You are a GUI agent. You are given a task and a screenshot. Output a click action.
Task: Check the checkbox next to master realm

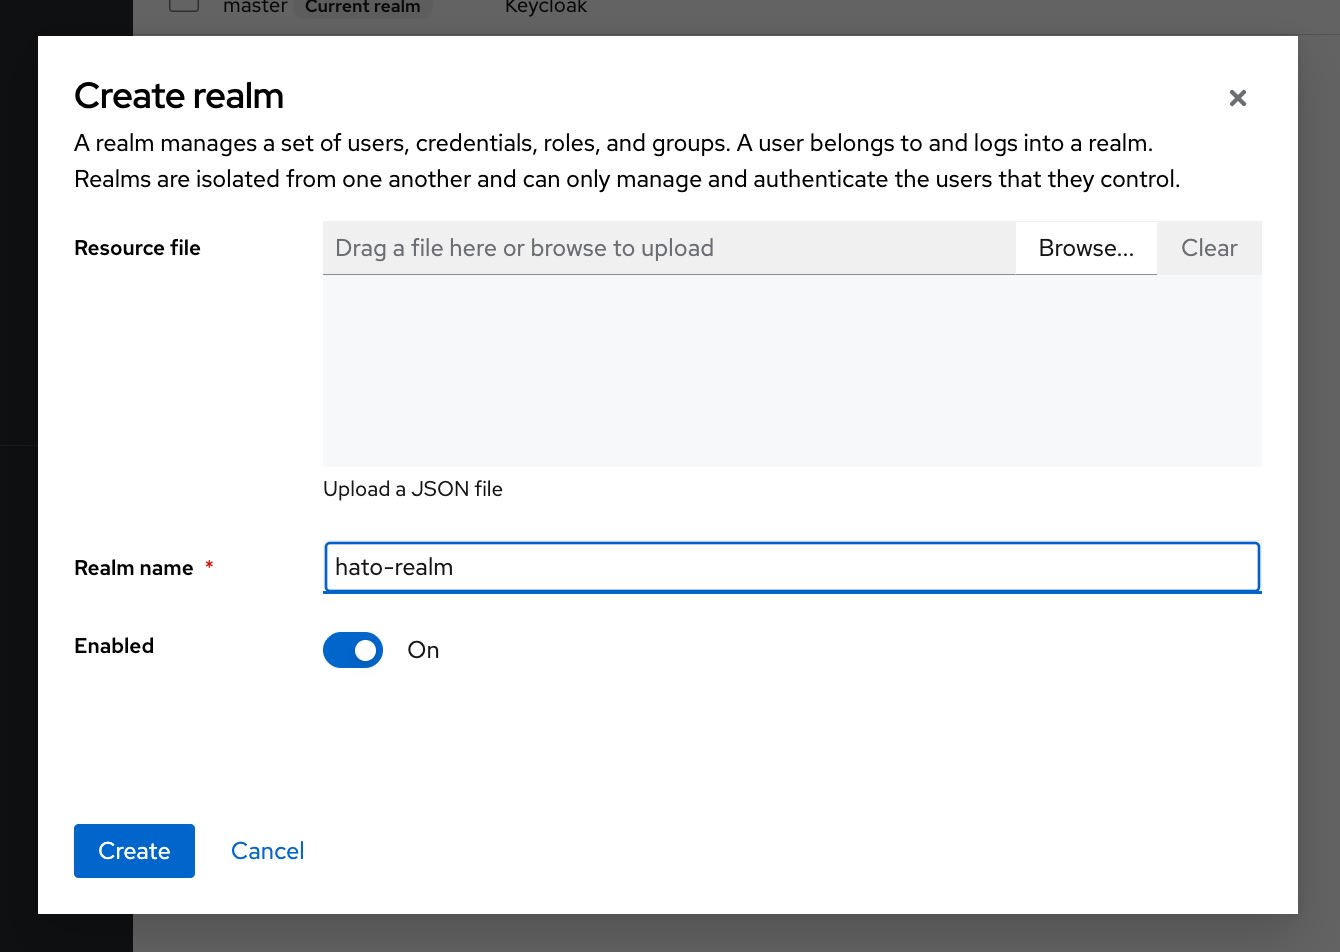183,5
